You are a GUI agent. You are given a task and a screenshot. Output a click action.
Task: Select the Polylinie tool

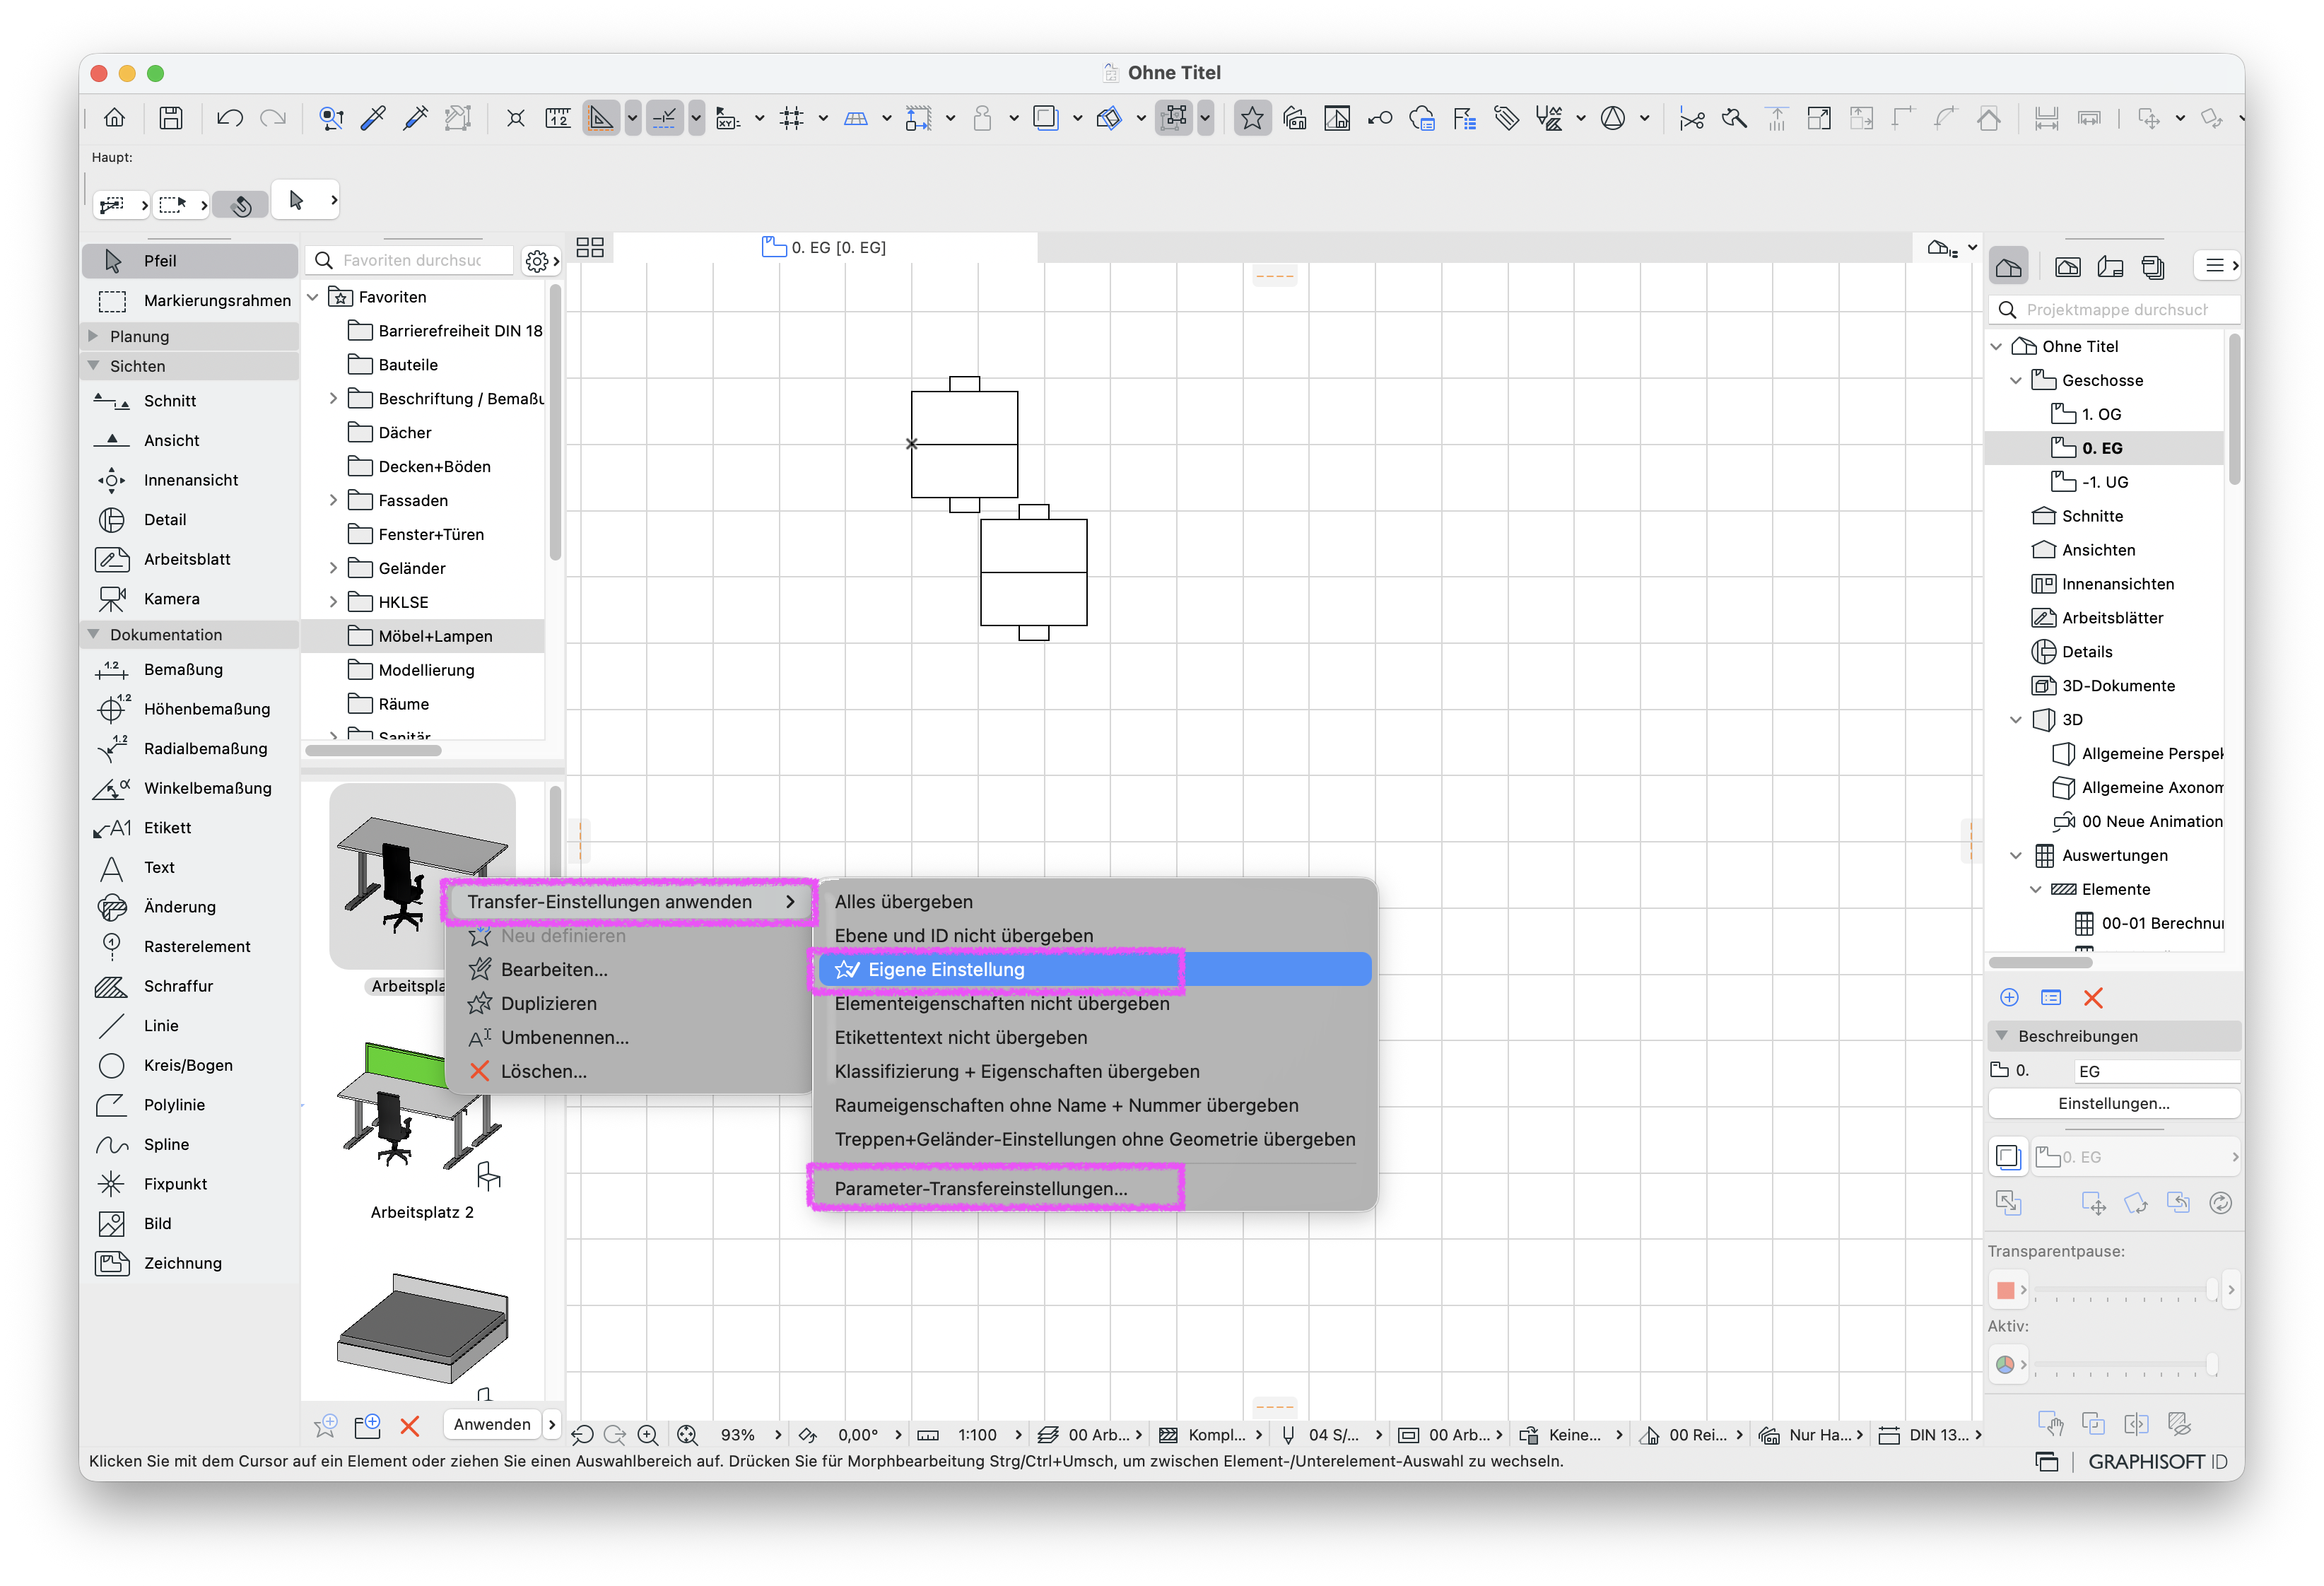(190, 1105)
